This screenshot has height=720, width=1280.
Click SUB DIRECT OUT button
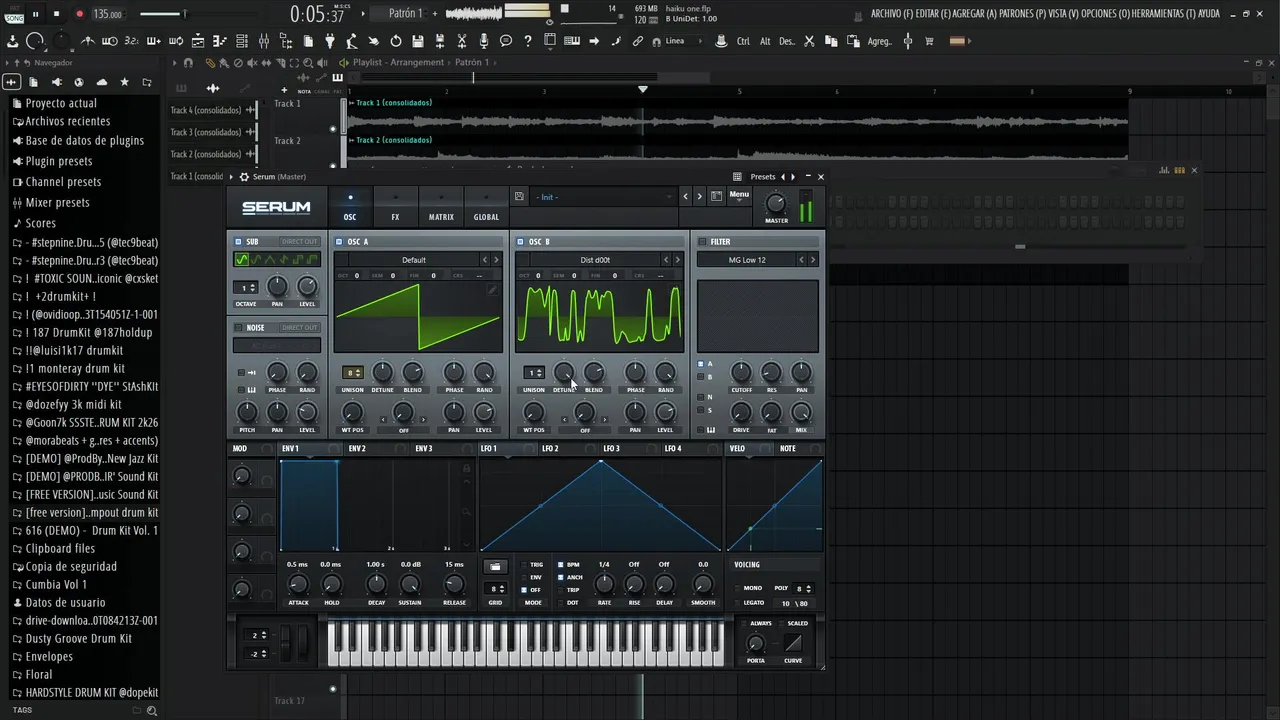point(298,242)
